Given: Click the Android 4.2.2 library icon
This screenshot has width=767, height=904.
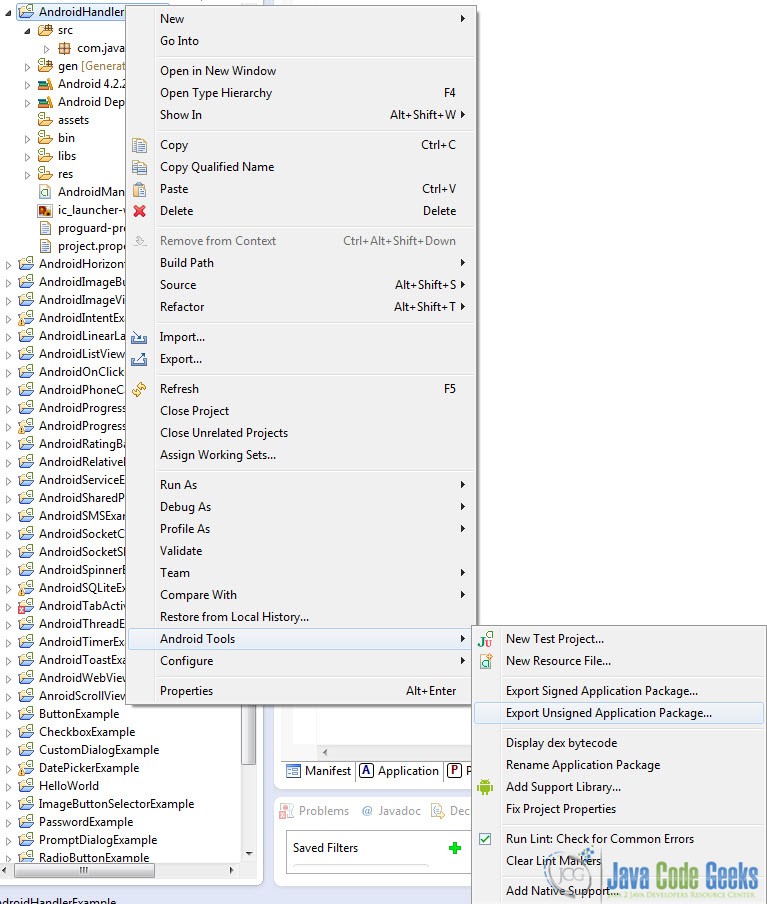Looking at the screenshot, I should pyautogui.click(x=46, y=84).
